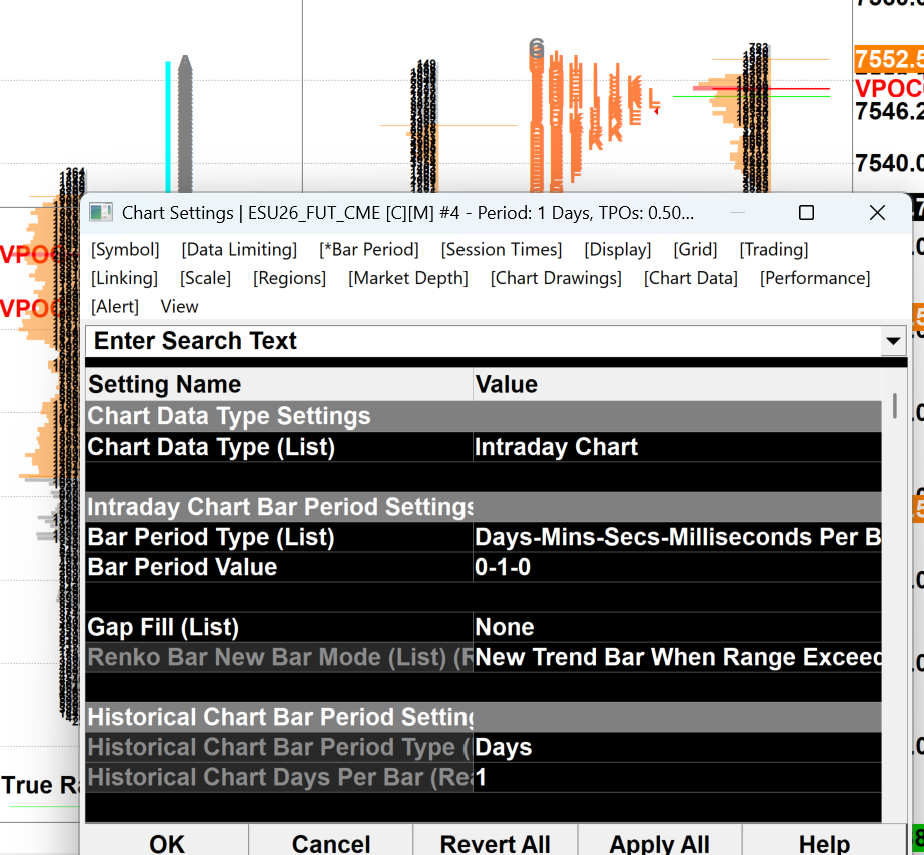Maximize the Chart Settings dialog

[x=806, y=213]
